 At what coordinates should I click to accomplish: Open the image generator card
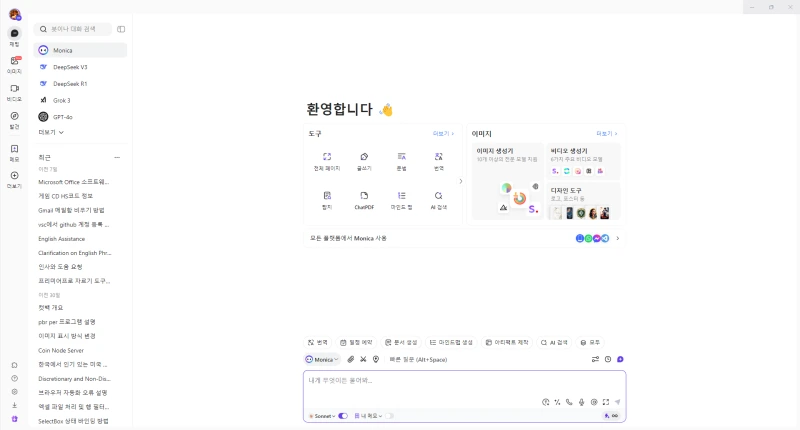click(x=507, y=181)
